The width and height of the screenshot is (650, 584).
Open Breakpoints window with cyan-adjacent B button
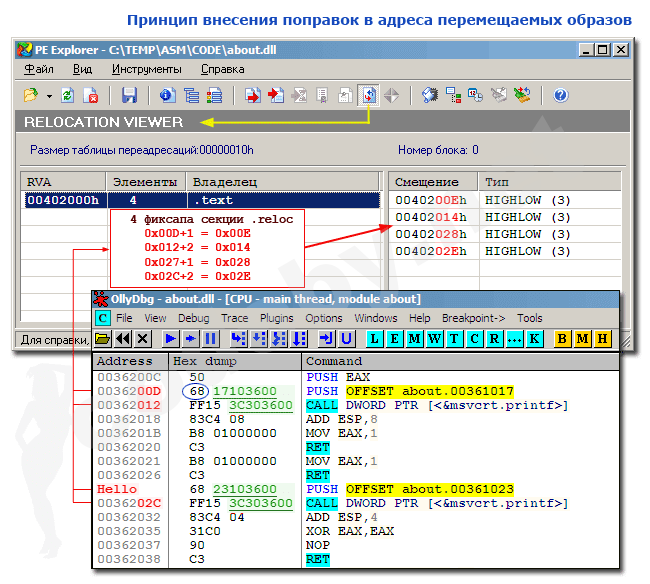click(562, 339)
